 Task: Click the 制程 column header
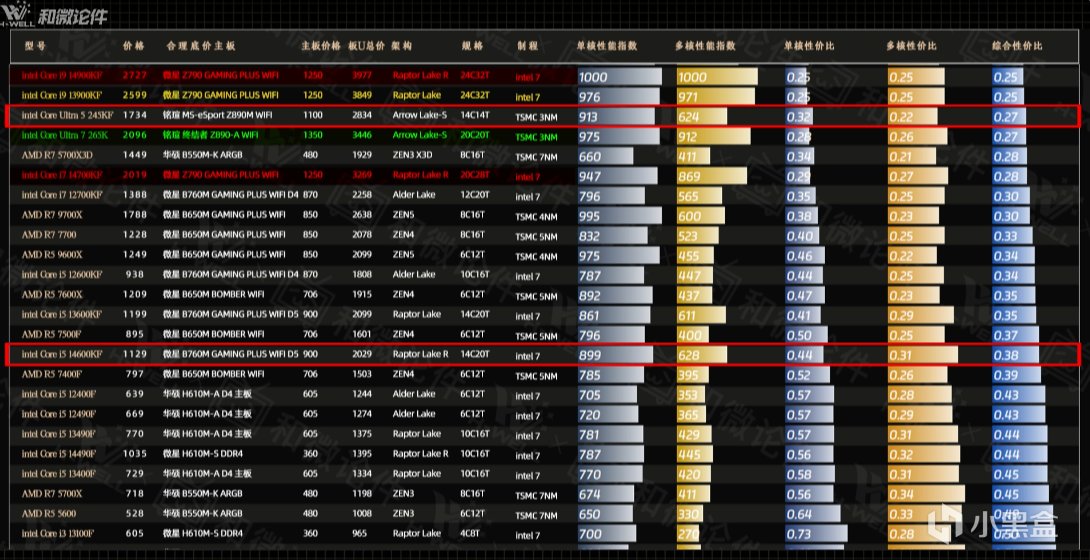click(528, 46)
